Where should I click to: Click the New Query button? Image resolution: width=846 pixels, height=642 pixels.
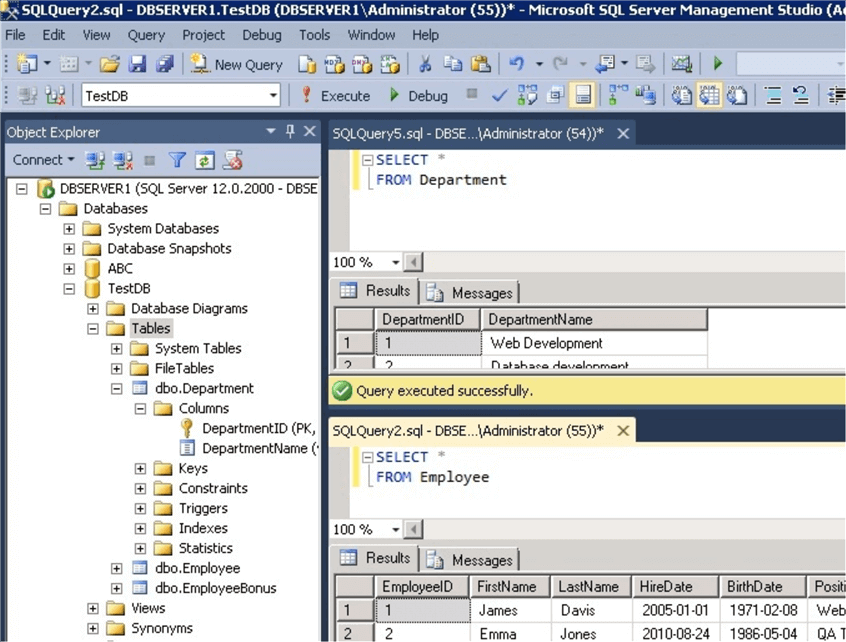[236, 64]
